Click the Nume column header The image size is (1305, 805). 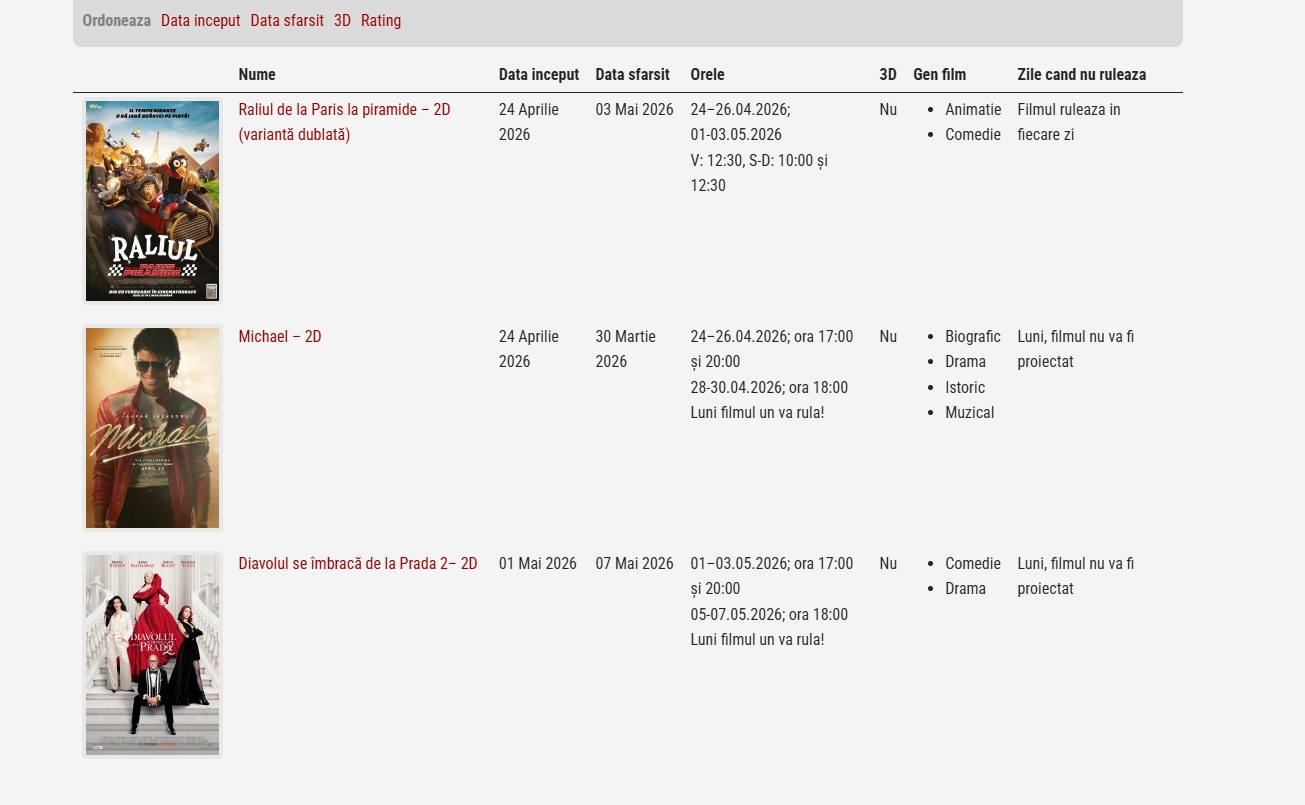tap(257, 74)
